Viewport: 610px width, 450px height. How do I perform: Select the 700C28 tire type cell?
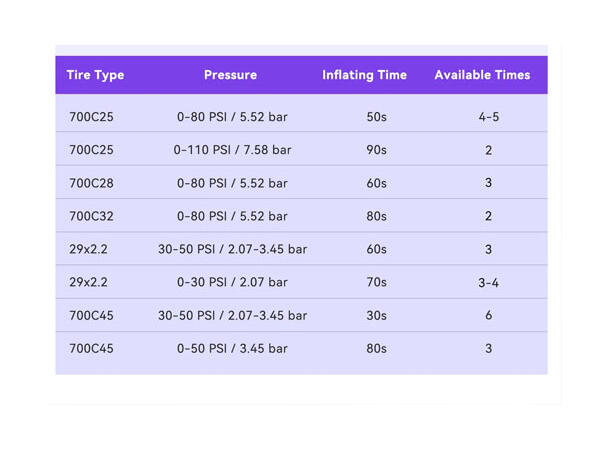(91, 183)
